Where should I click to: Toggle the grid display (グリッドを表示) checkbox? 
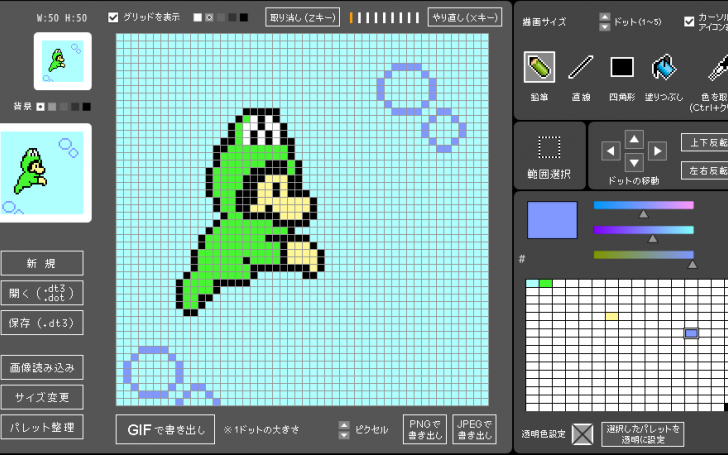(x=113, y=17)
